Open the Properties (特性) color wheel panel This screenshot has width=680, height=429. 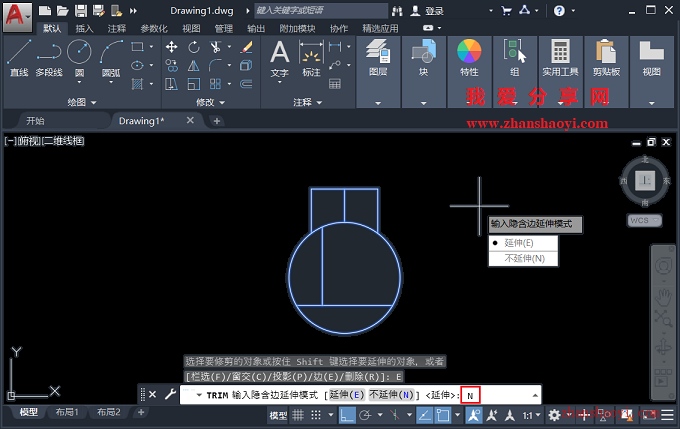tap(469, 59)
